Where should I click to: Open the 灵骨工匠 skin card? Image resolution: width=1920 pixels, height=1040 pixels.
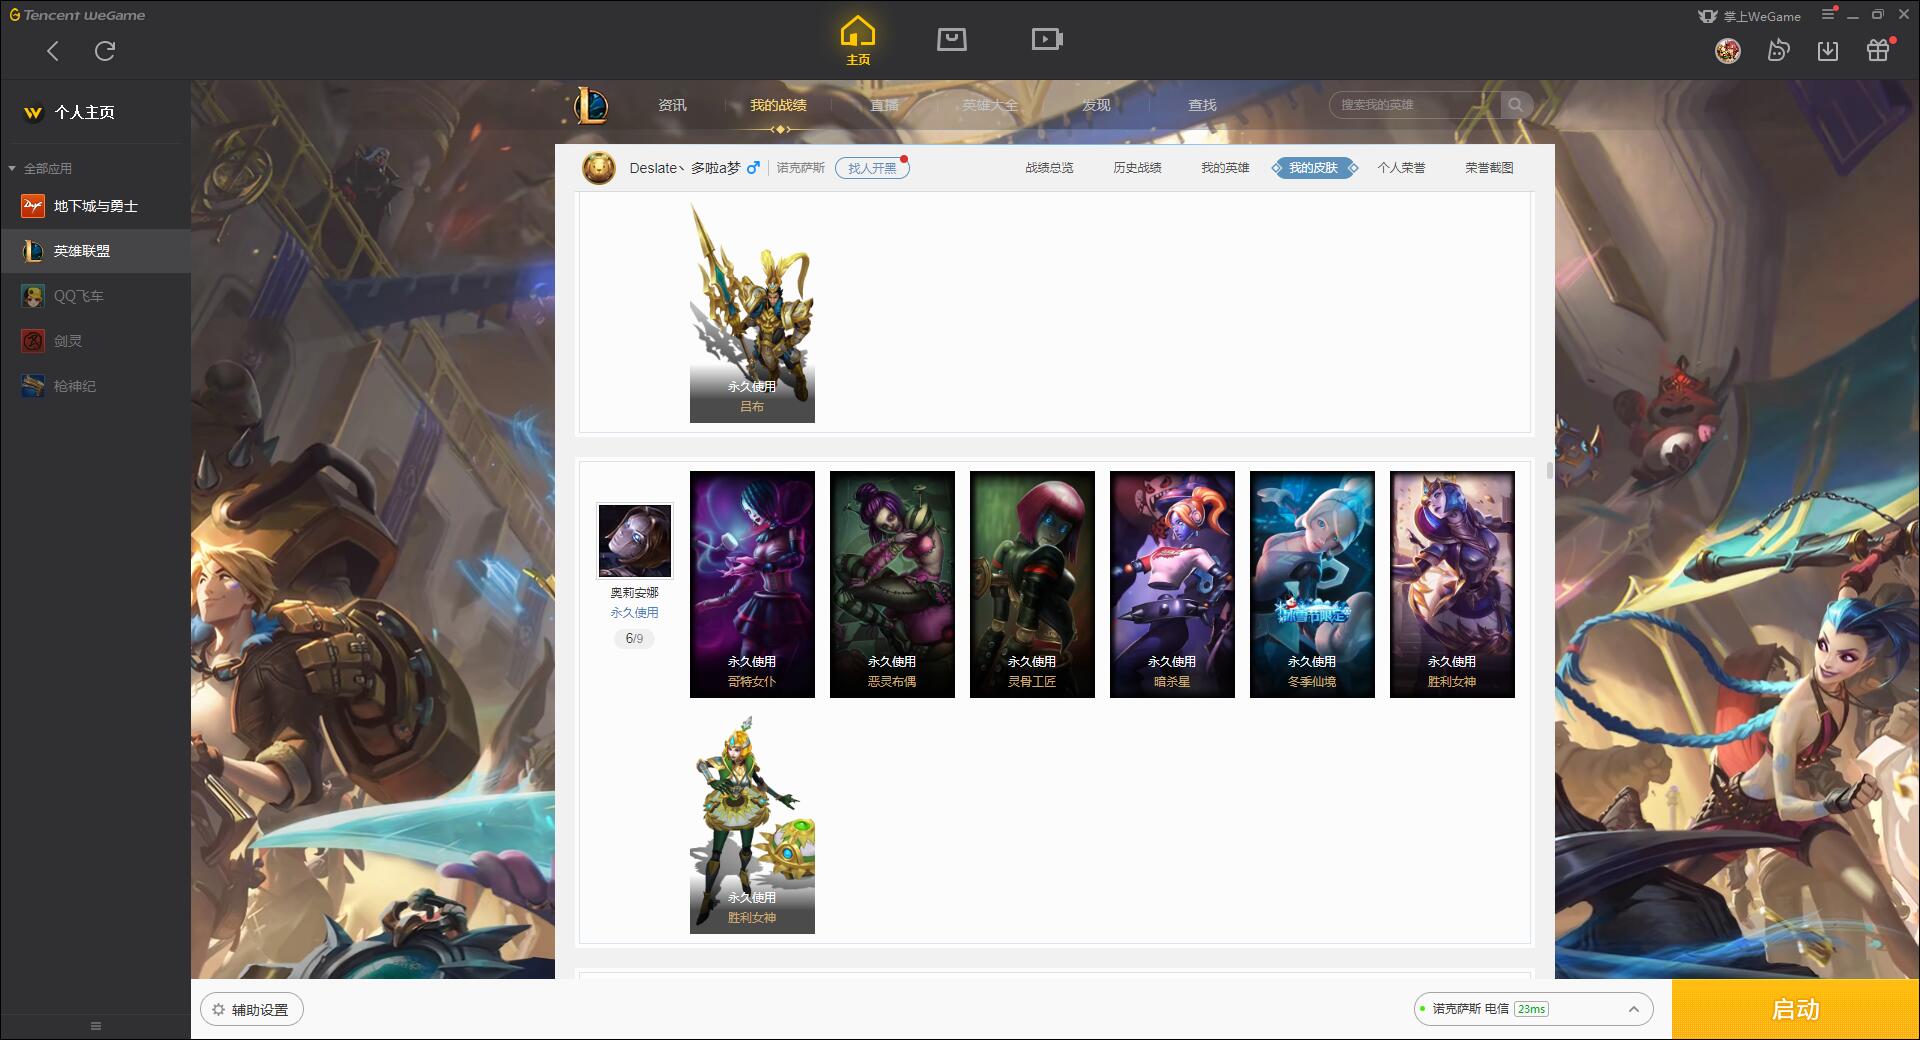click(1032, 584)
